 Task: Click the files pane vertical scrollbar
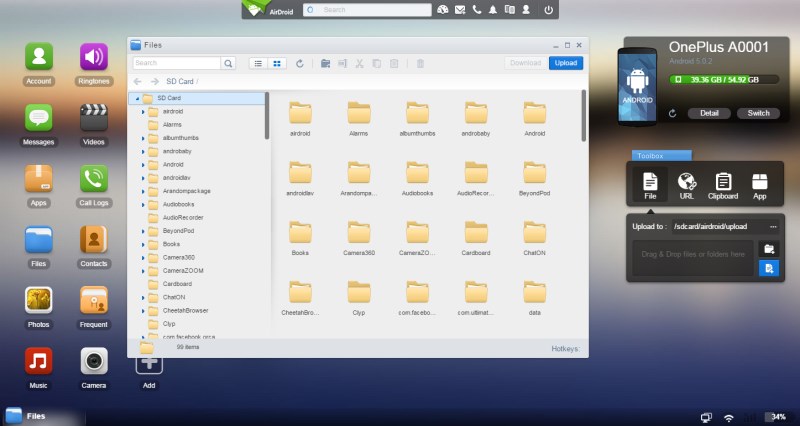(584, 116)
